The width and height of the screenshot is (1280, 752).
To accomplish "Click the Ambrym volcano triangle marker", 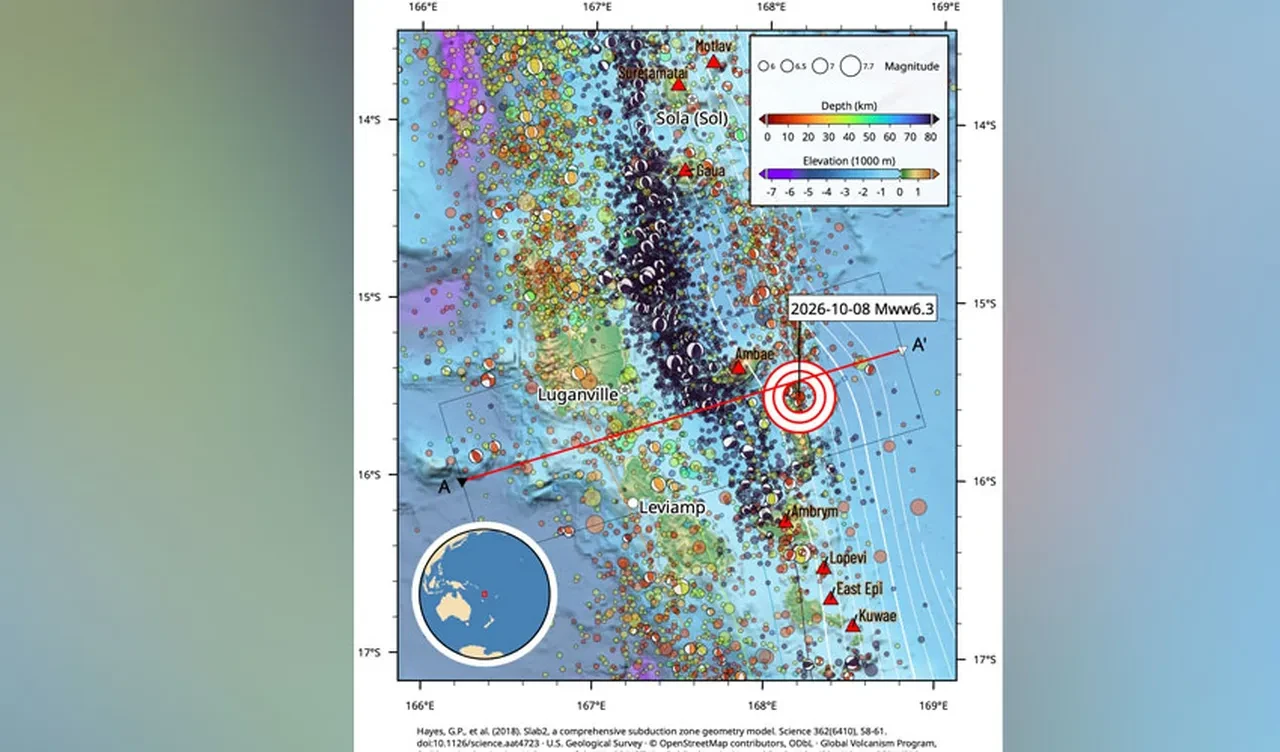I will click(785, 521).
